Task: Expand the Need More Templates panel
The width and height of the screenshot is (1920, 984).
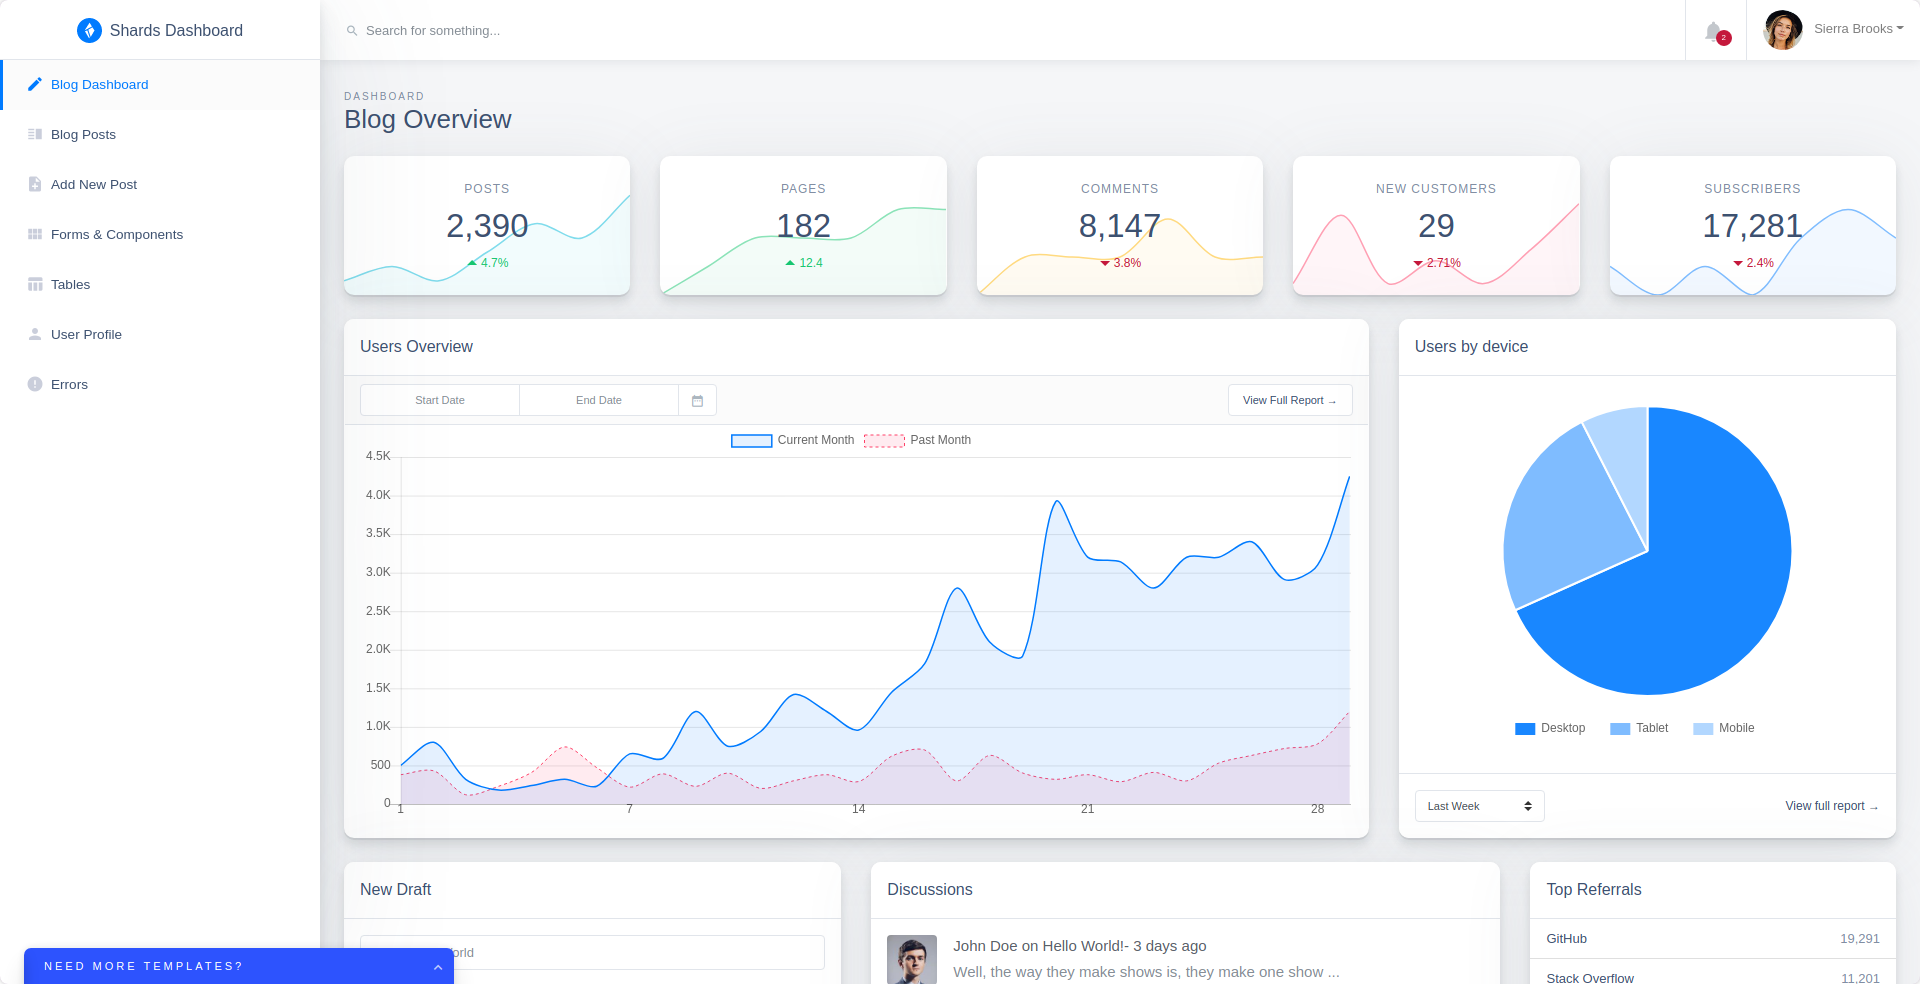Action: [x=239, y=966]
